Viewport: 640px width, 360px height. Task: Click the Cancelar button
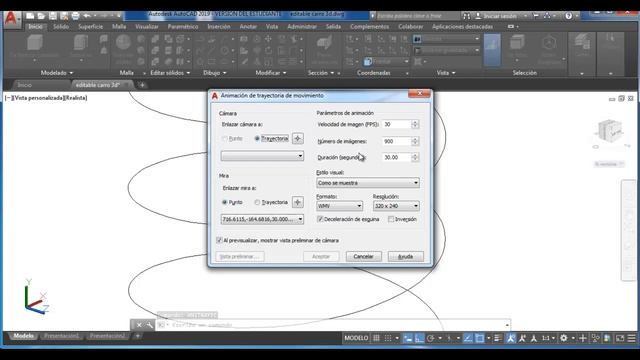[364, 256]
